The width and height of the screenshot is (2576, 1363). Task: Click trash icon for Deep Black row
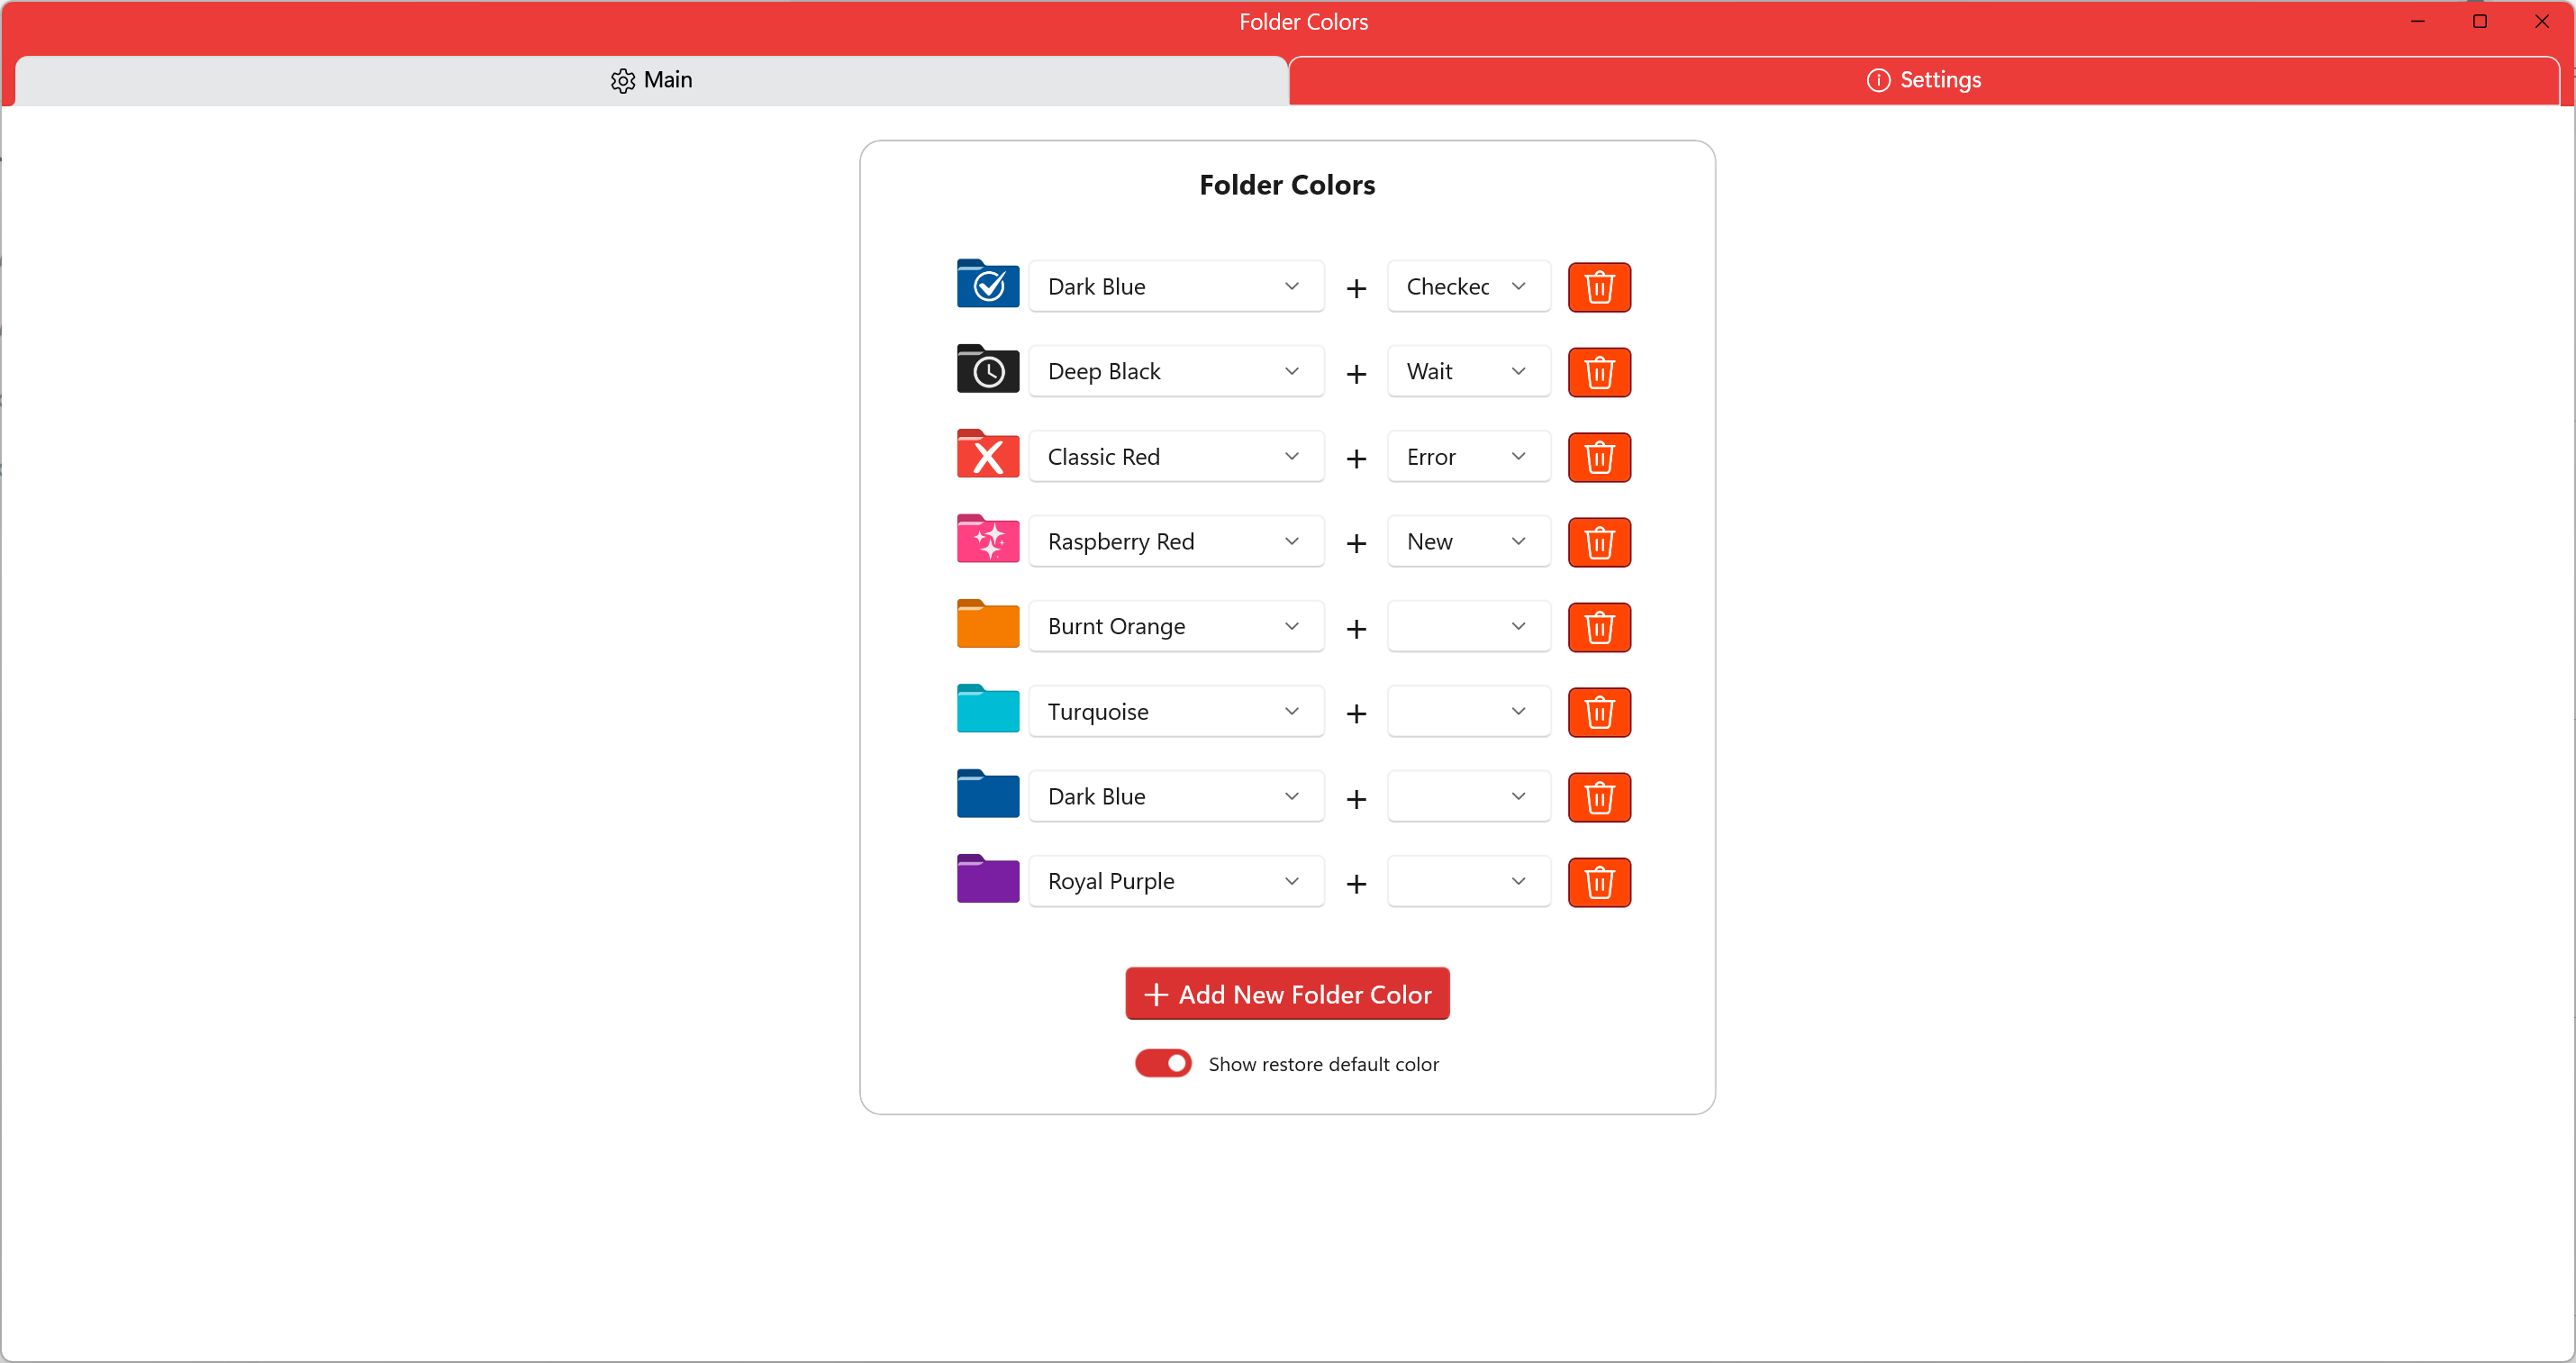point(1598,372)
